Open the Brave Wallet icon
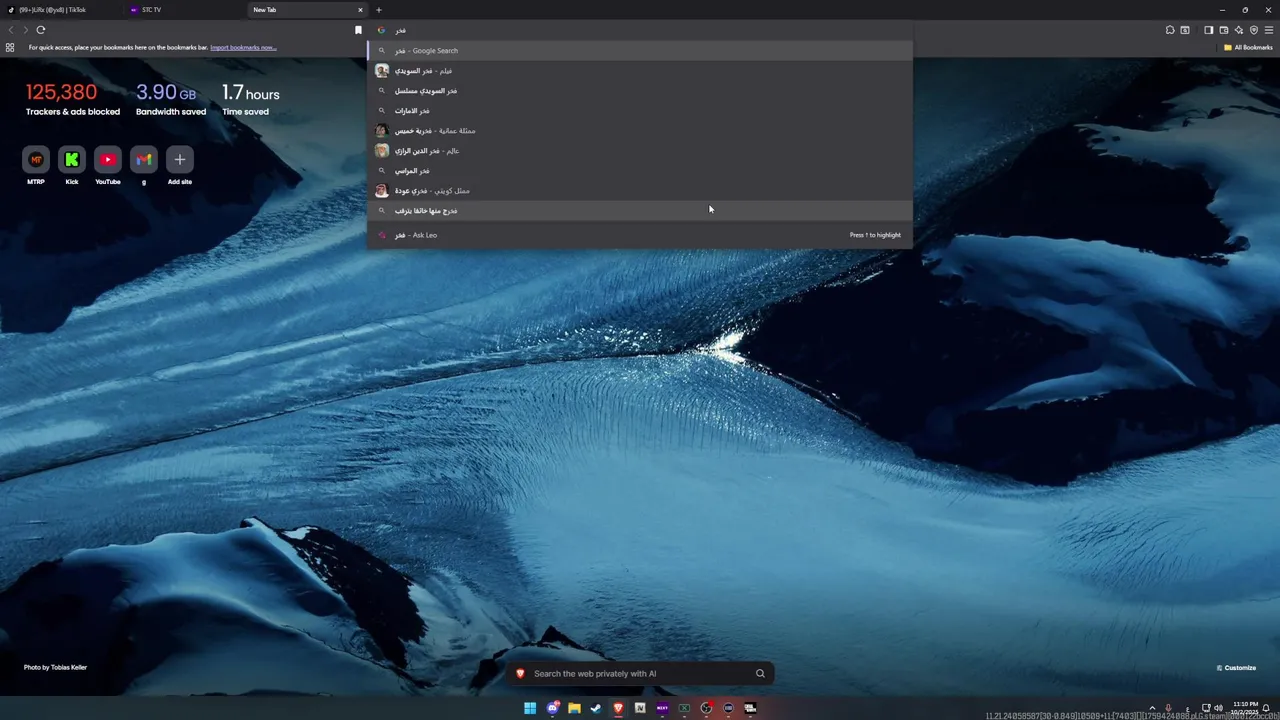This screenshot has width=1280, height=720. (1224, 30)
